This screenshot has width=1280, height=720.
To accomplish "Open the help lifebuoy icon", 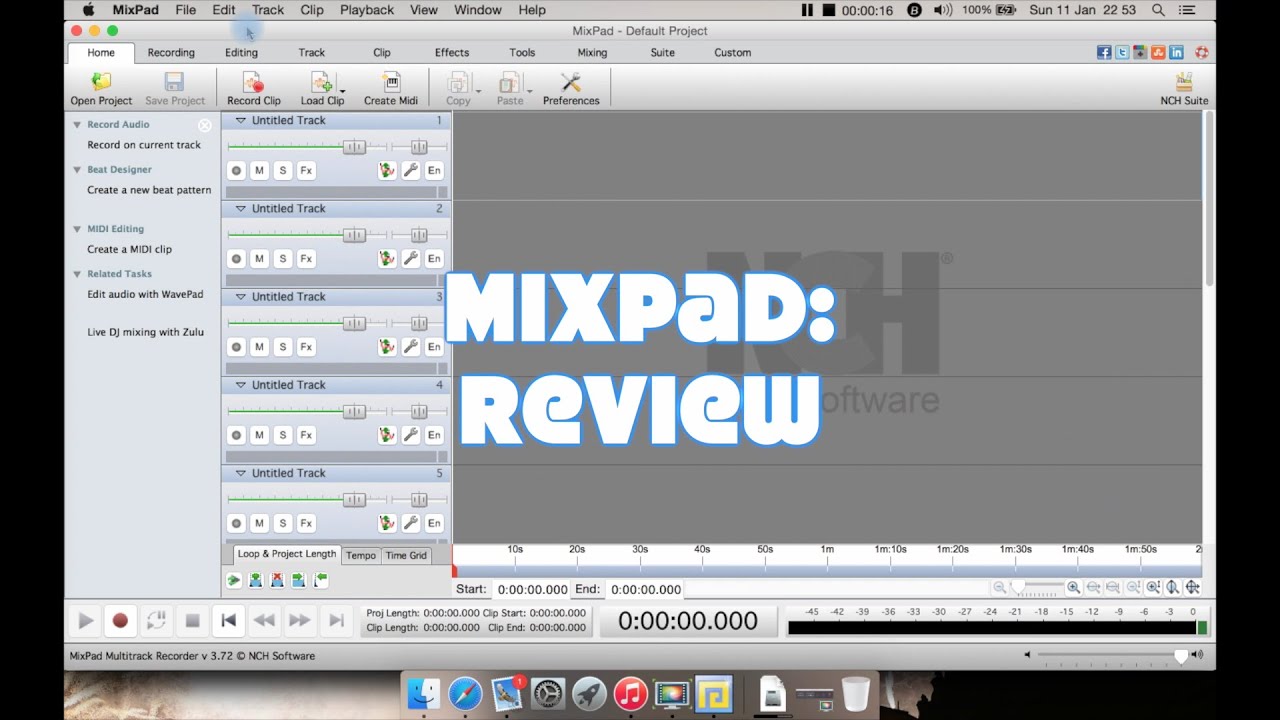I will [x=1201, y=53].
